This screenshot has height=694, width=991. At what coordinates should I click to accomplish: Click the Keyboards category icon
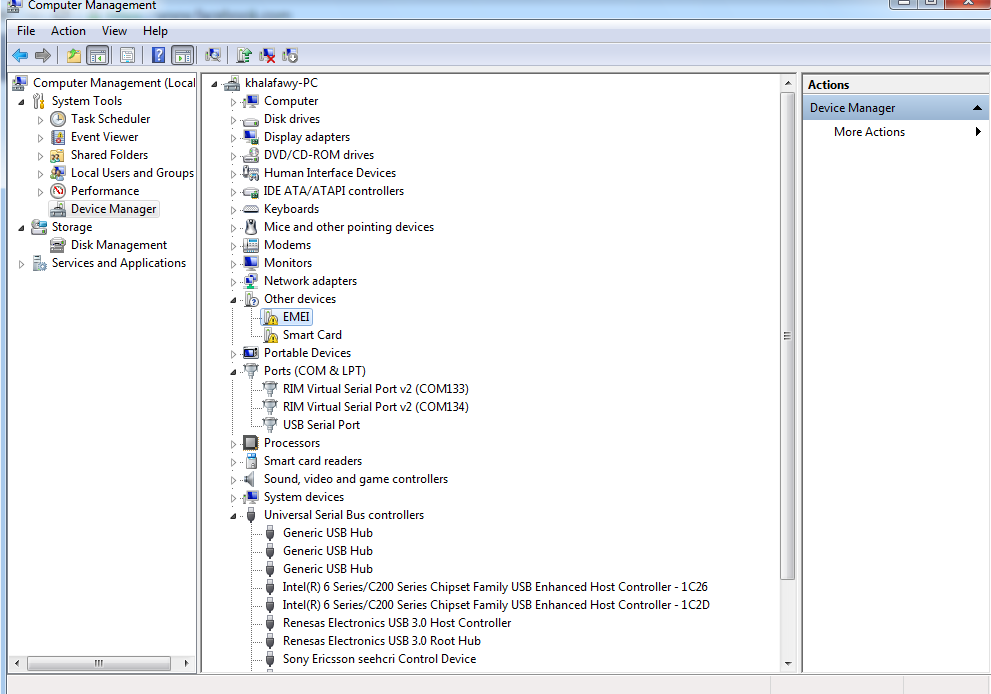point(251,209)
